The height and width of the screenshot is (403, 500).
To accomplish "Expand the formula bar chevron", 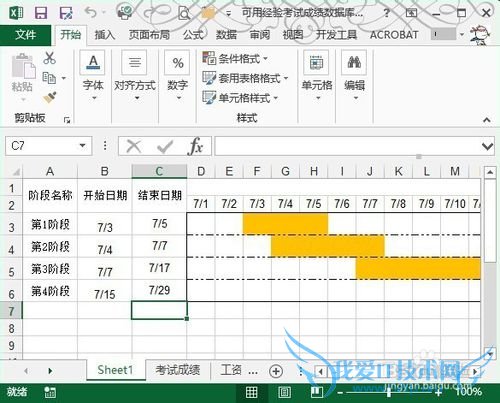I will click(487, 146).
